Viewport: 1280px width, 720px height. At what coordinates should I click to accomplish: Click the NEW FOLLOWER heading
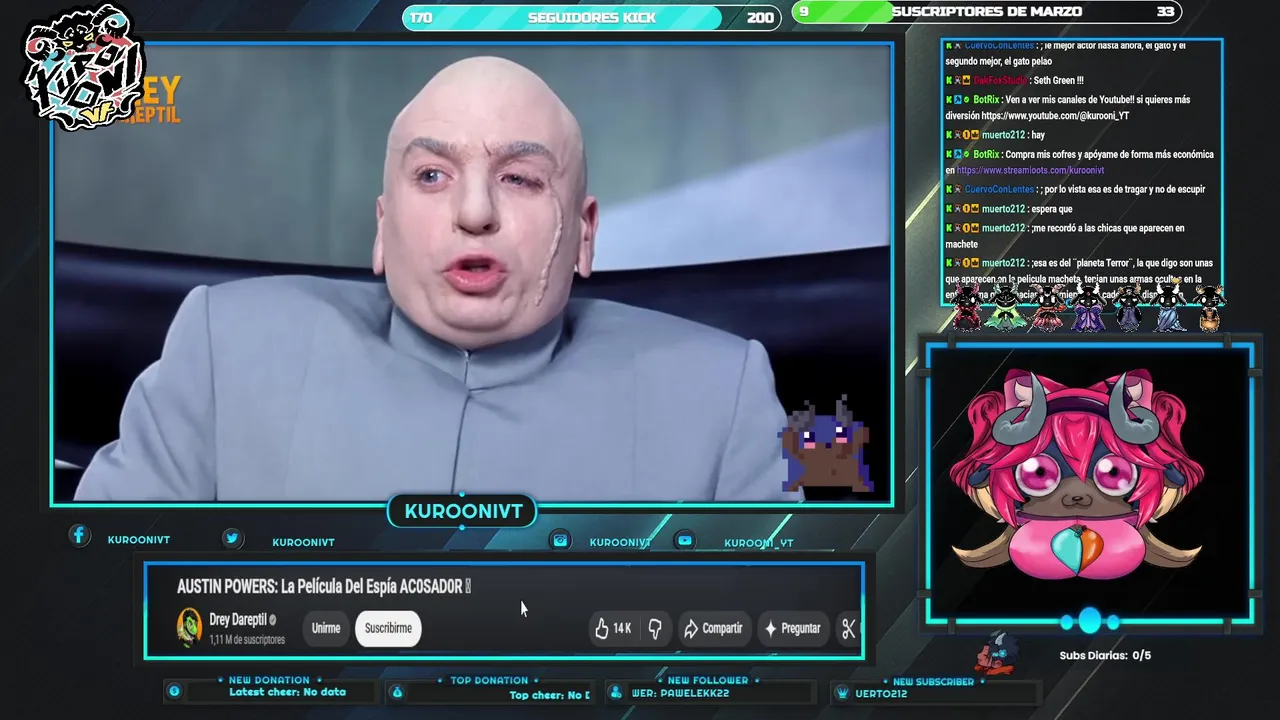pyautogui.click(x=708, y=680)
